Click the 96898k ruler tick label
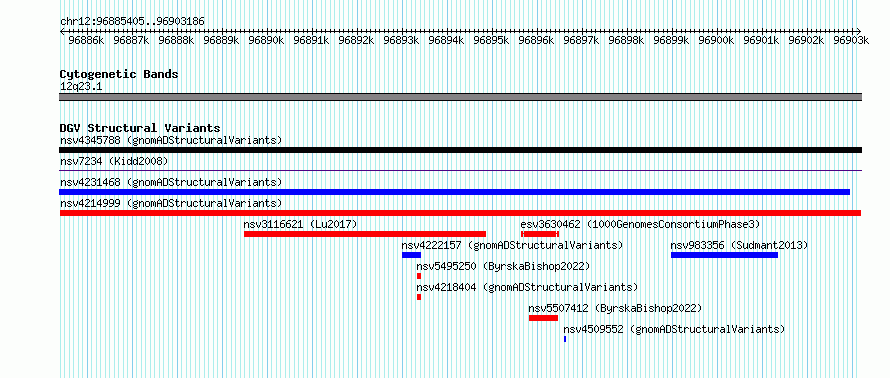Viewport: 890px width, 378px height. [627, 40]
